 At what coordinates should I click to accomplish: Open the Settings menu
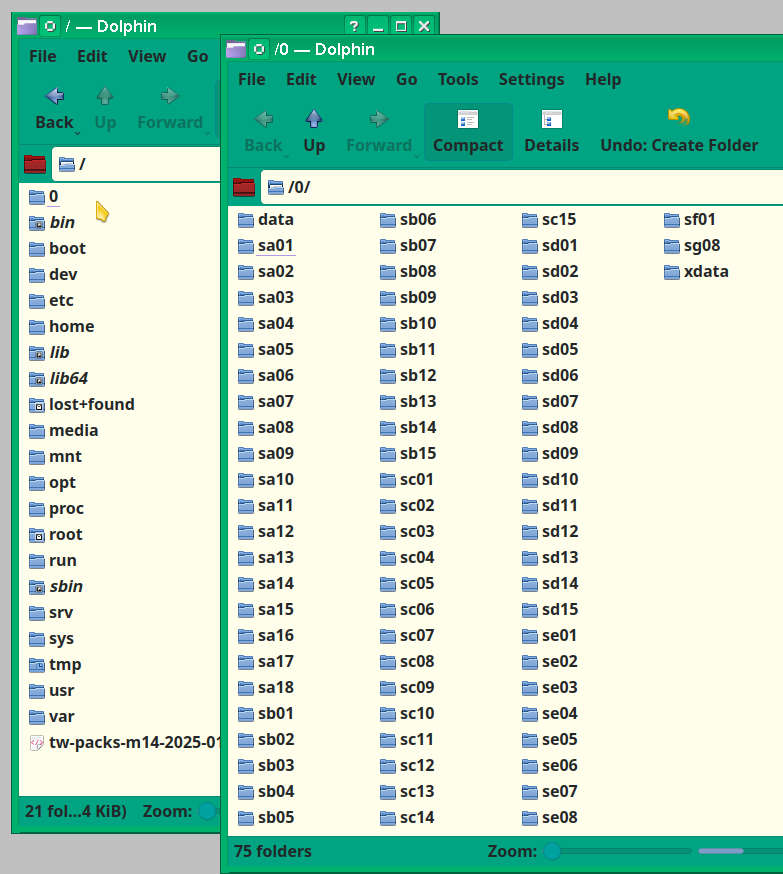(x=531, y=79)
